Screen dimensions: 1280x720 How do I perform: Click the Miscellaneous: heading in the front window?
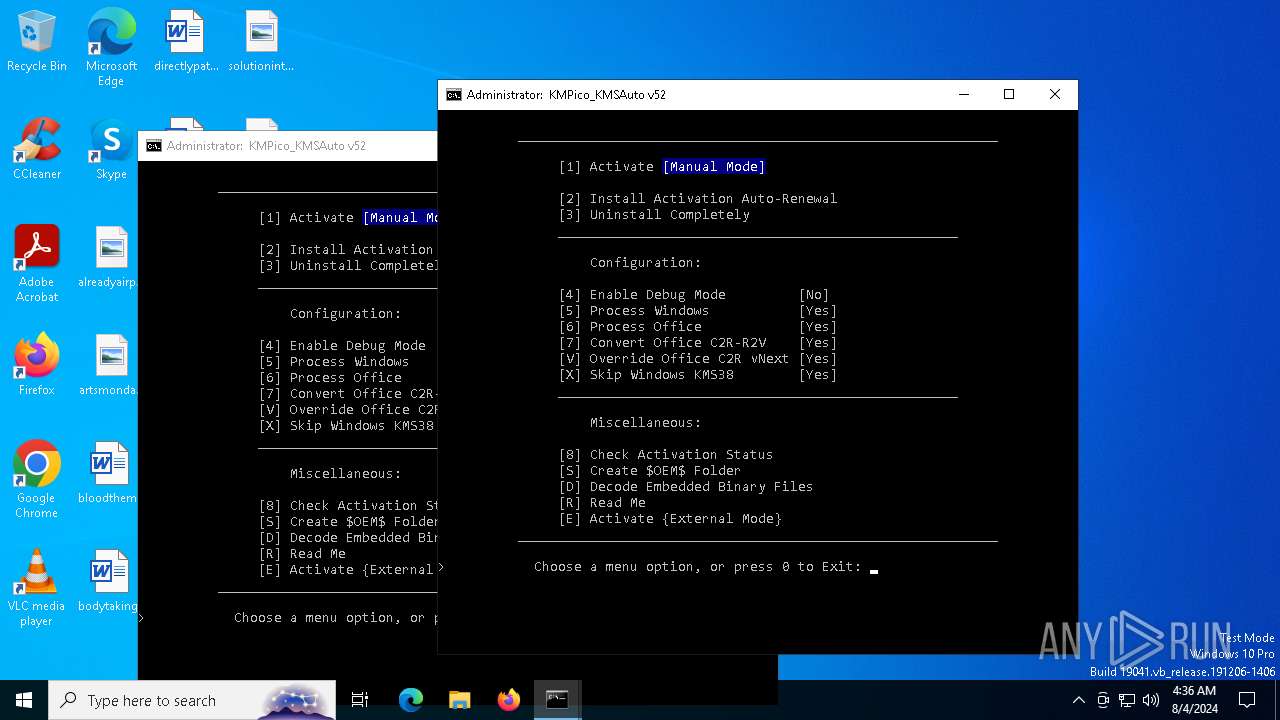click(x=645, y=423)
